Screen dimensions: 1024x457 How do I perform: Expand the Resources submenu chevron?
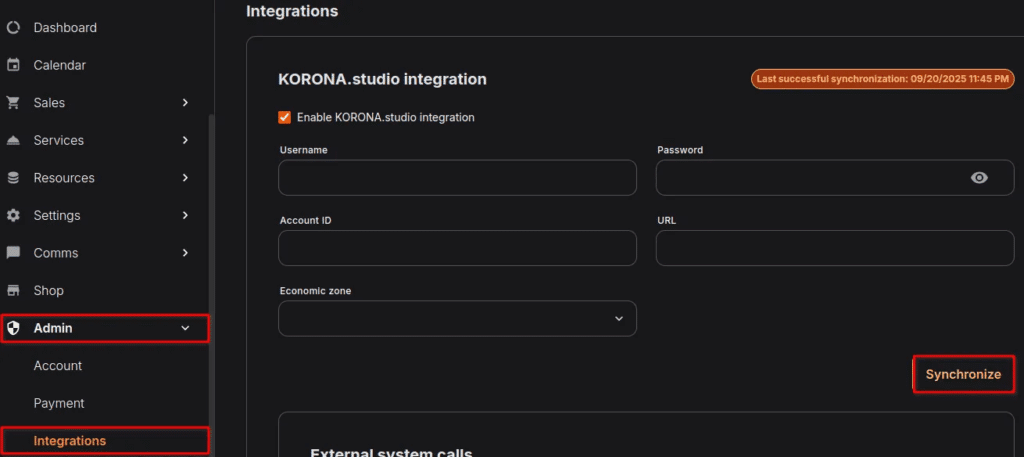pos(185,178)
